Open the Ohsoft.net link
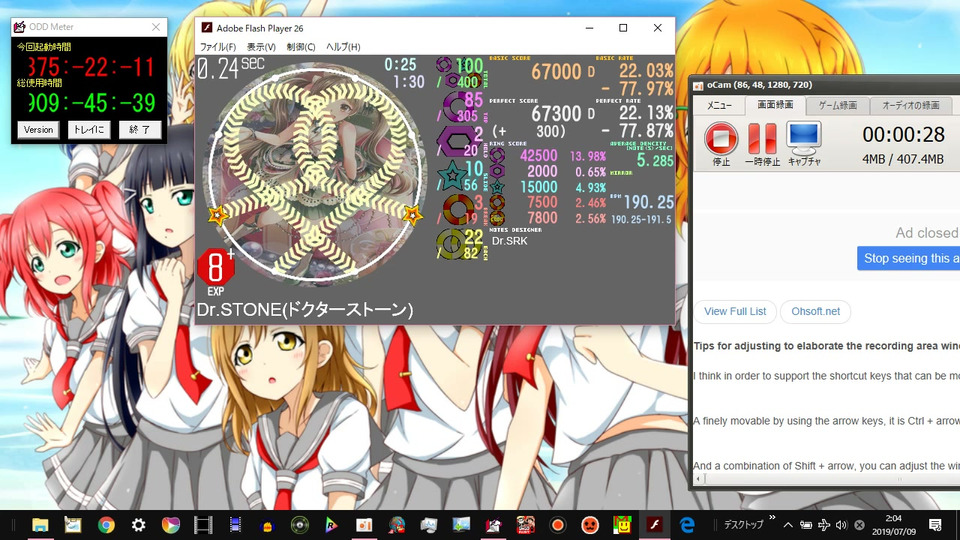 pyautogui.click(x=816, y=312)
